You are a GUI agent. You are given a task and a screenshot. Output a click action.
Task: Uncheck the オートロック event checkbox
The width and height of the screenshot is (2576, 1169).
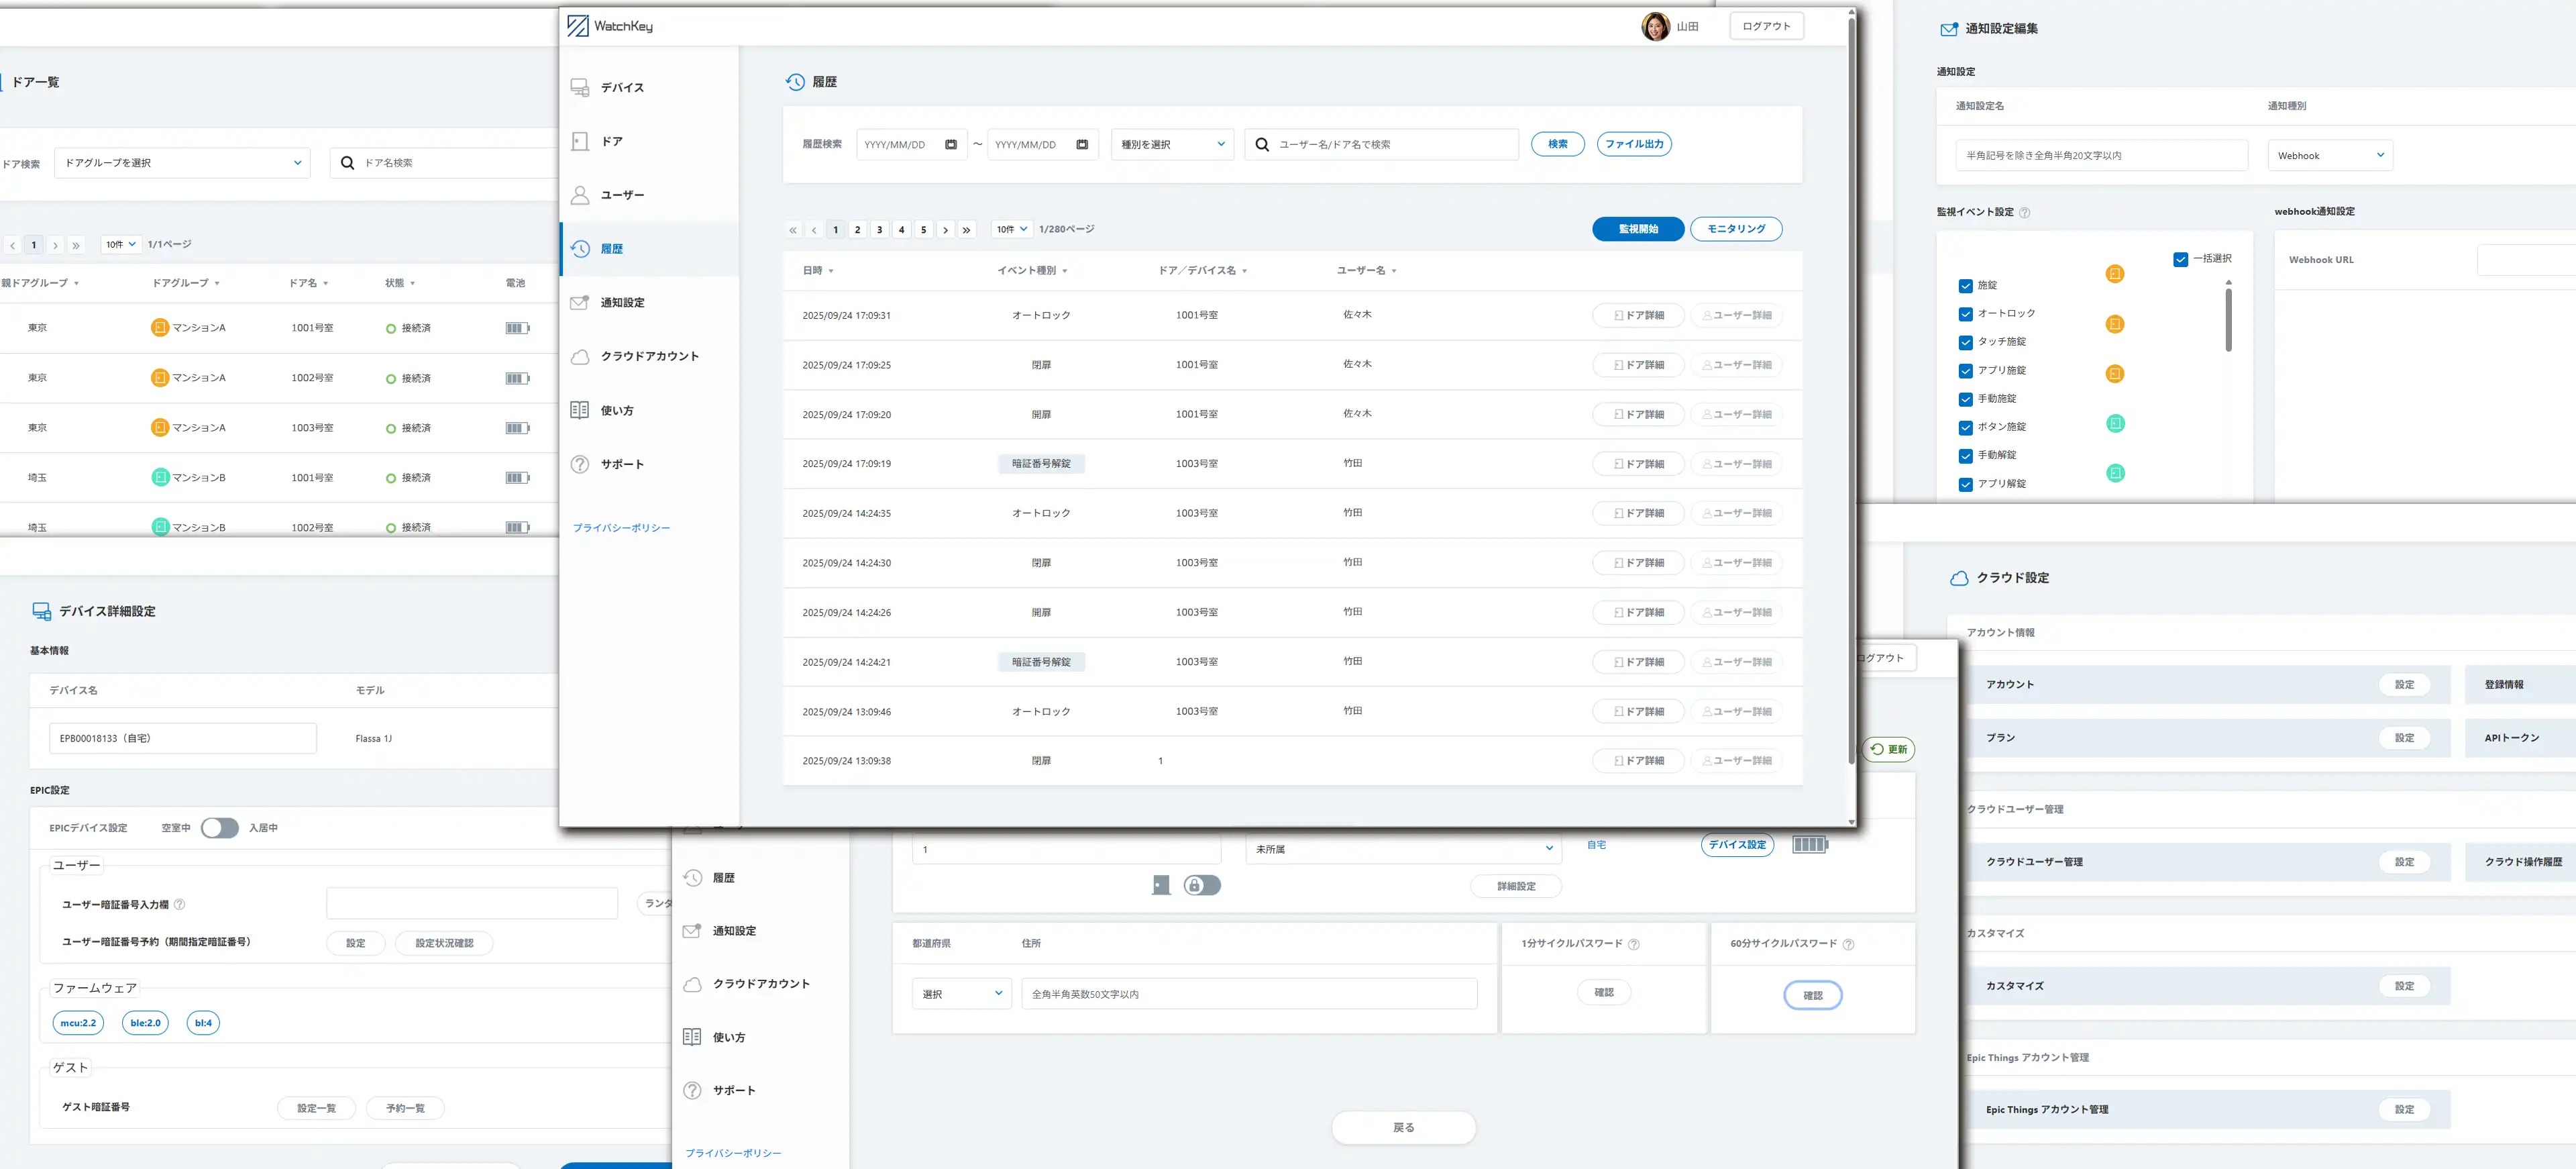tap(1965, 314)
